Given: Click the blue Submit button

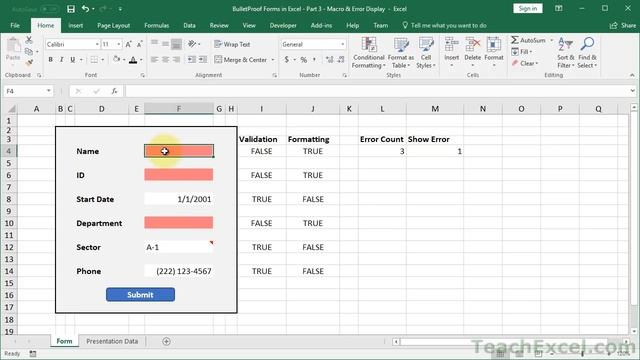Looking at the screenshot, I should click(140, 295).
